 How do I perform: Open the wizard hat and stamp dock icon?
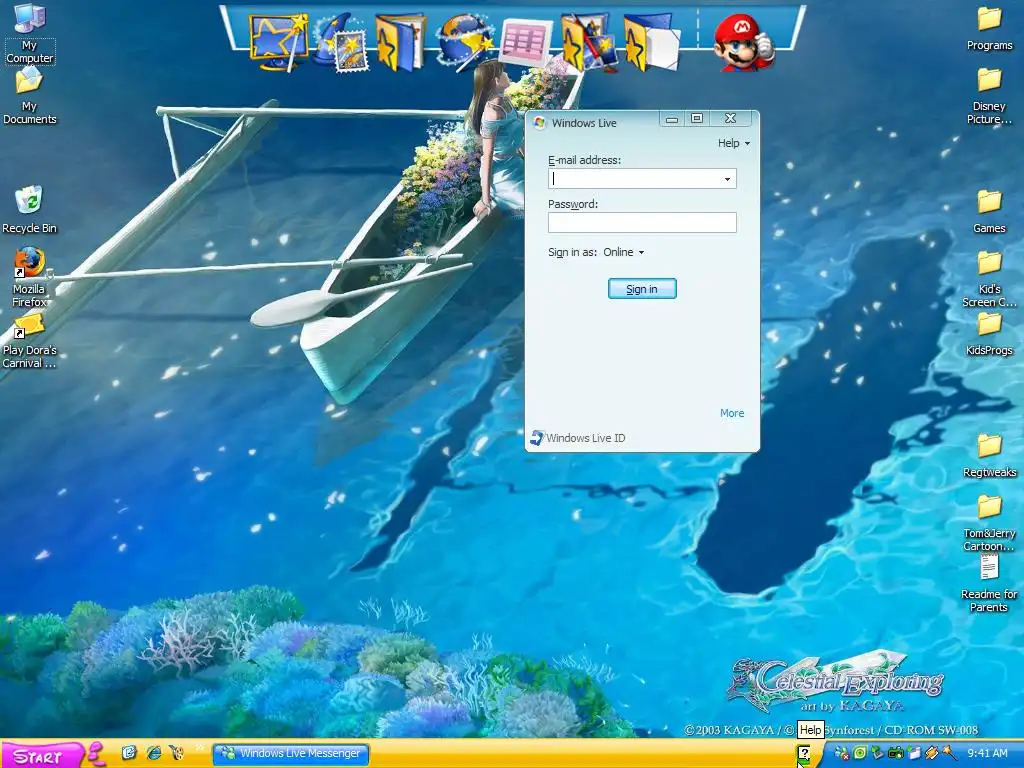[x=342, y=43]
